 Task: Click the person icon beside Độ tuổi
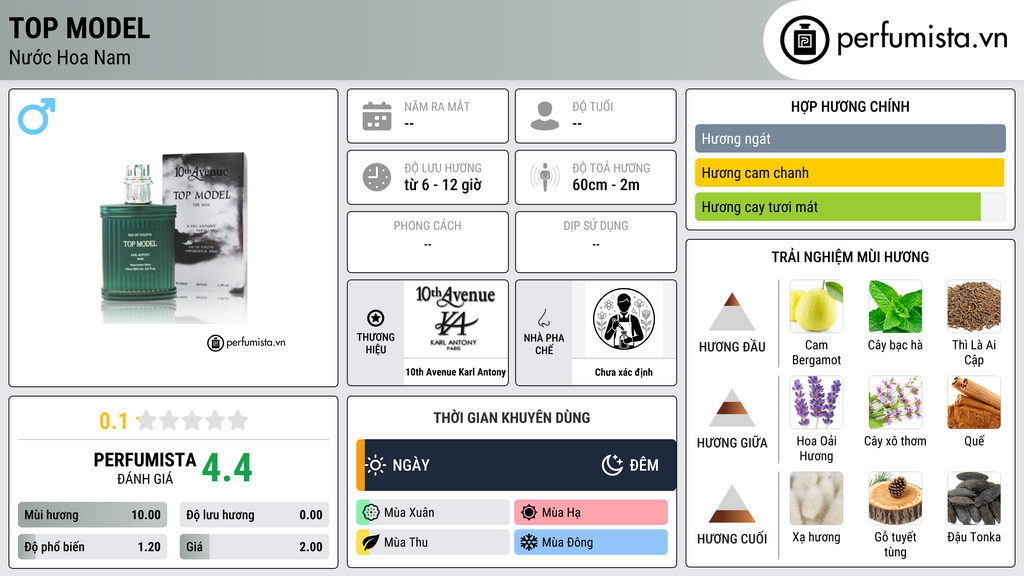(x=545, y=116)
